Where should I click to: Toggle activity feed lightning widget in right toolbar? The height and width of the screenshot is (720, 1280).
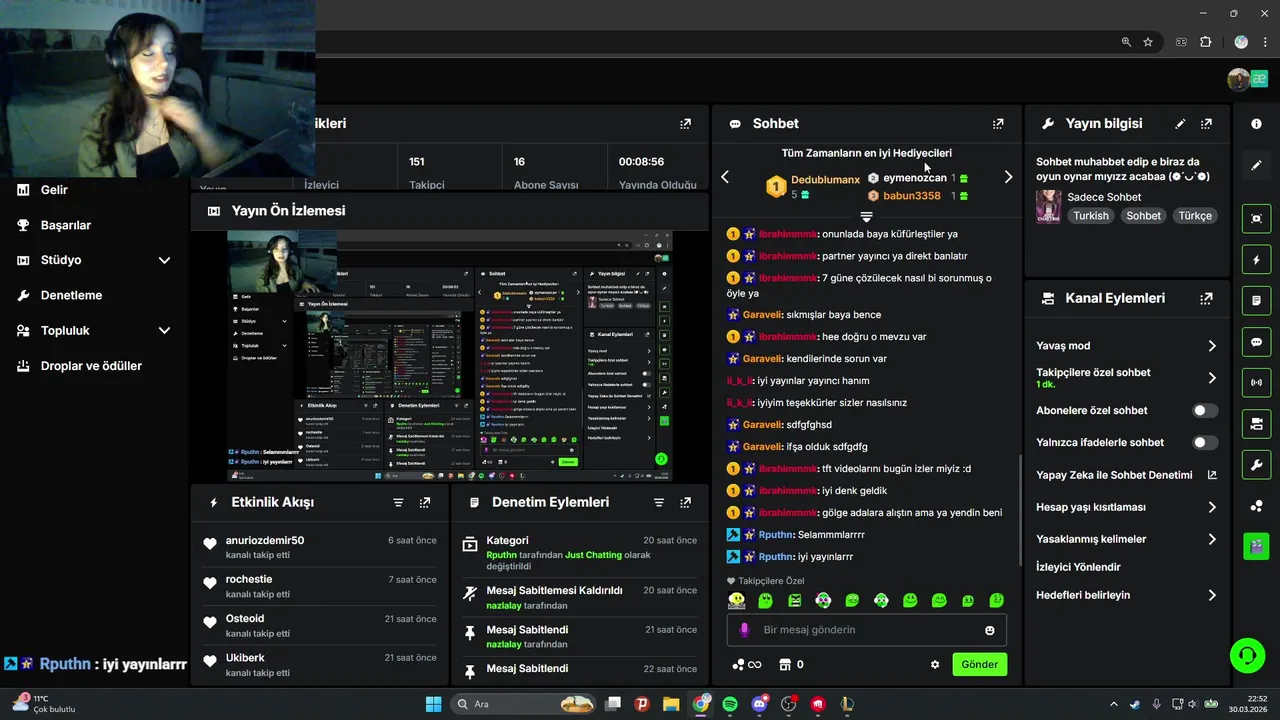[x=1256, y=260]
